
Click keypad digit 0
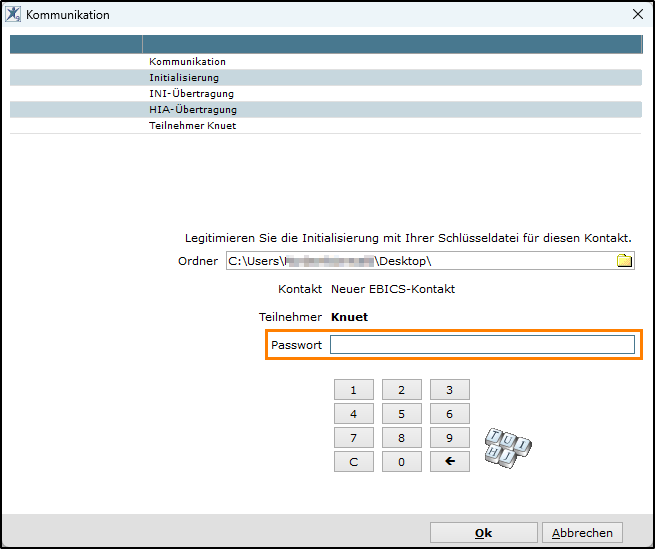click(x=402, y=461)
